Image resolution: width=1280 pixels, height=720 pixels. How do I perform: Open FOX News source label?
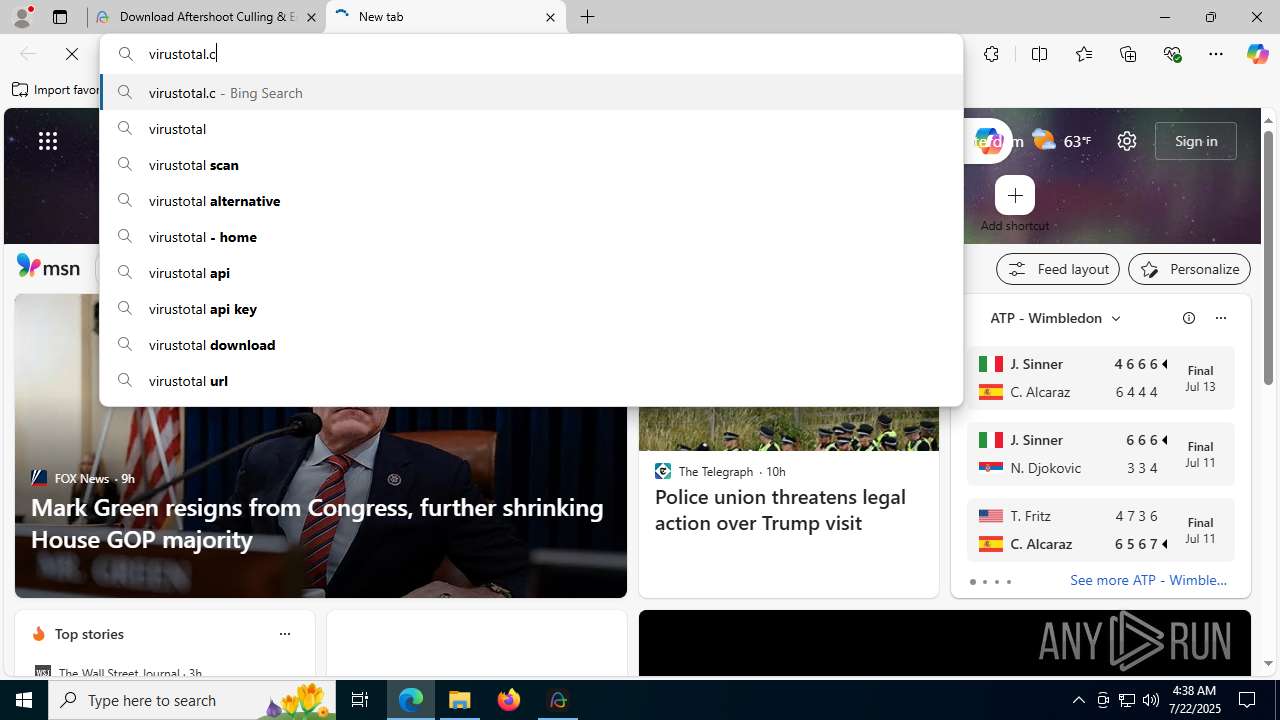(x=82, y=478)
